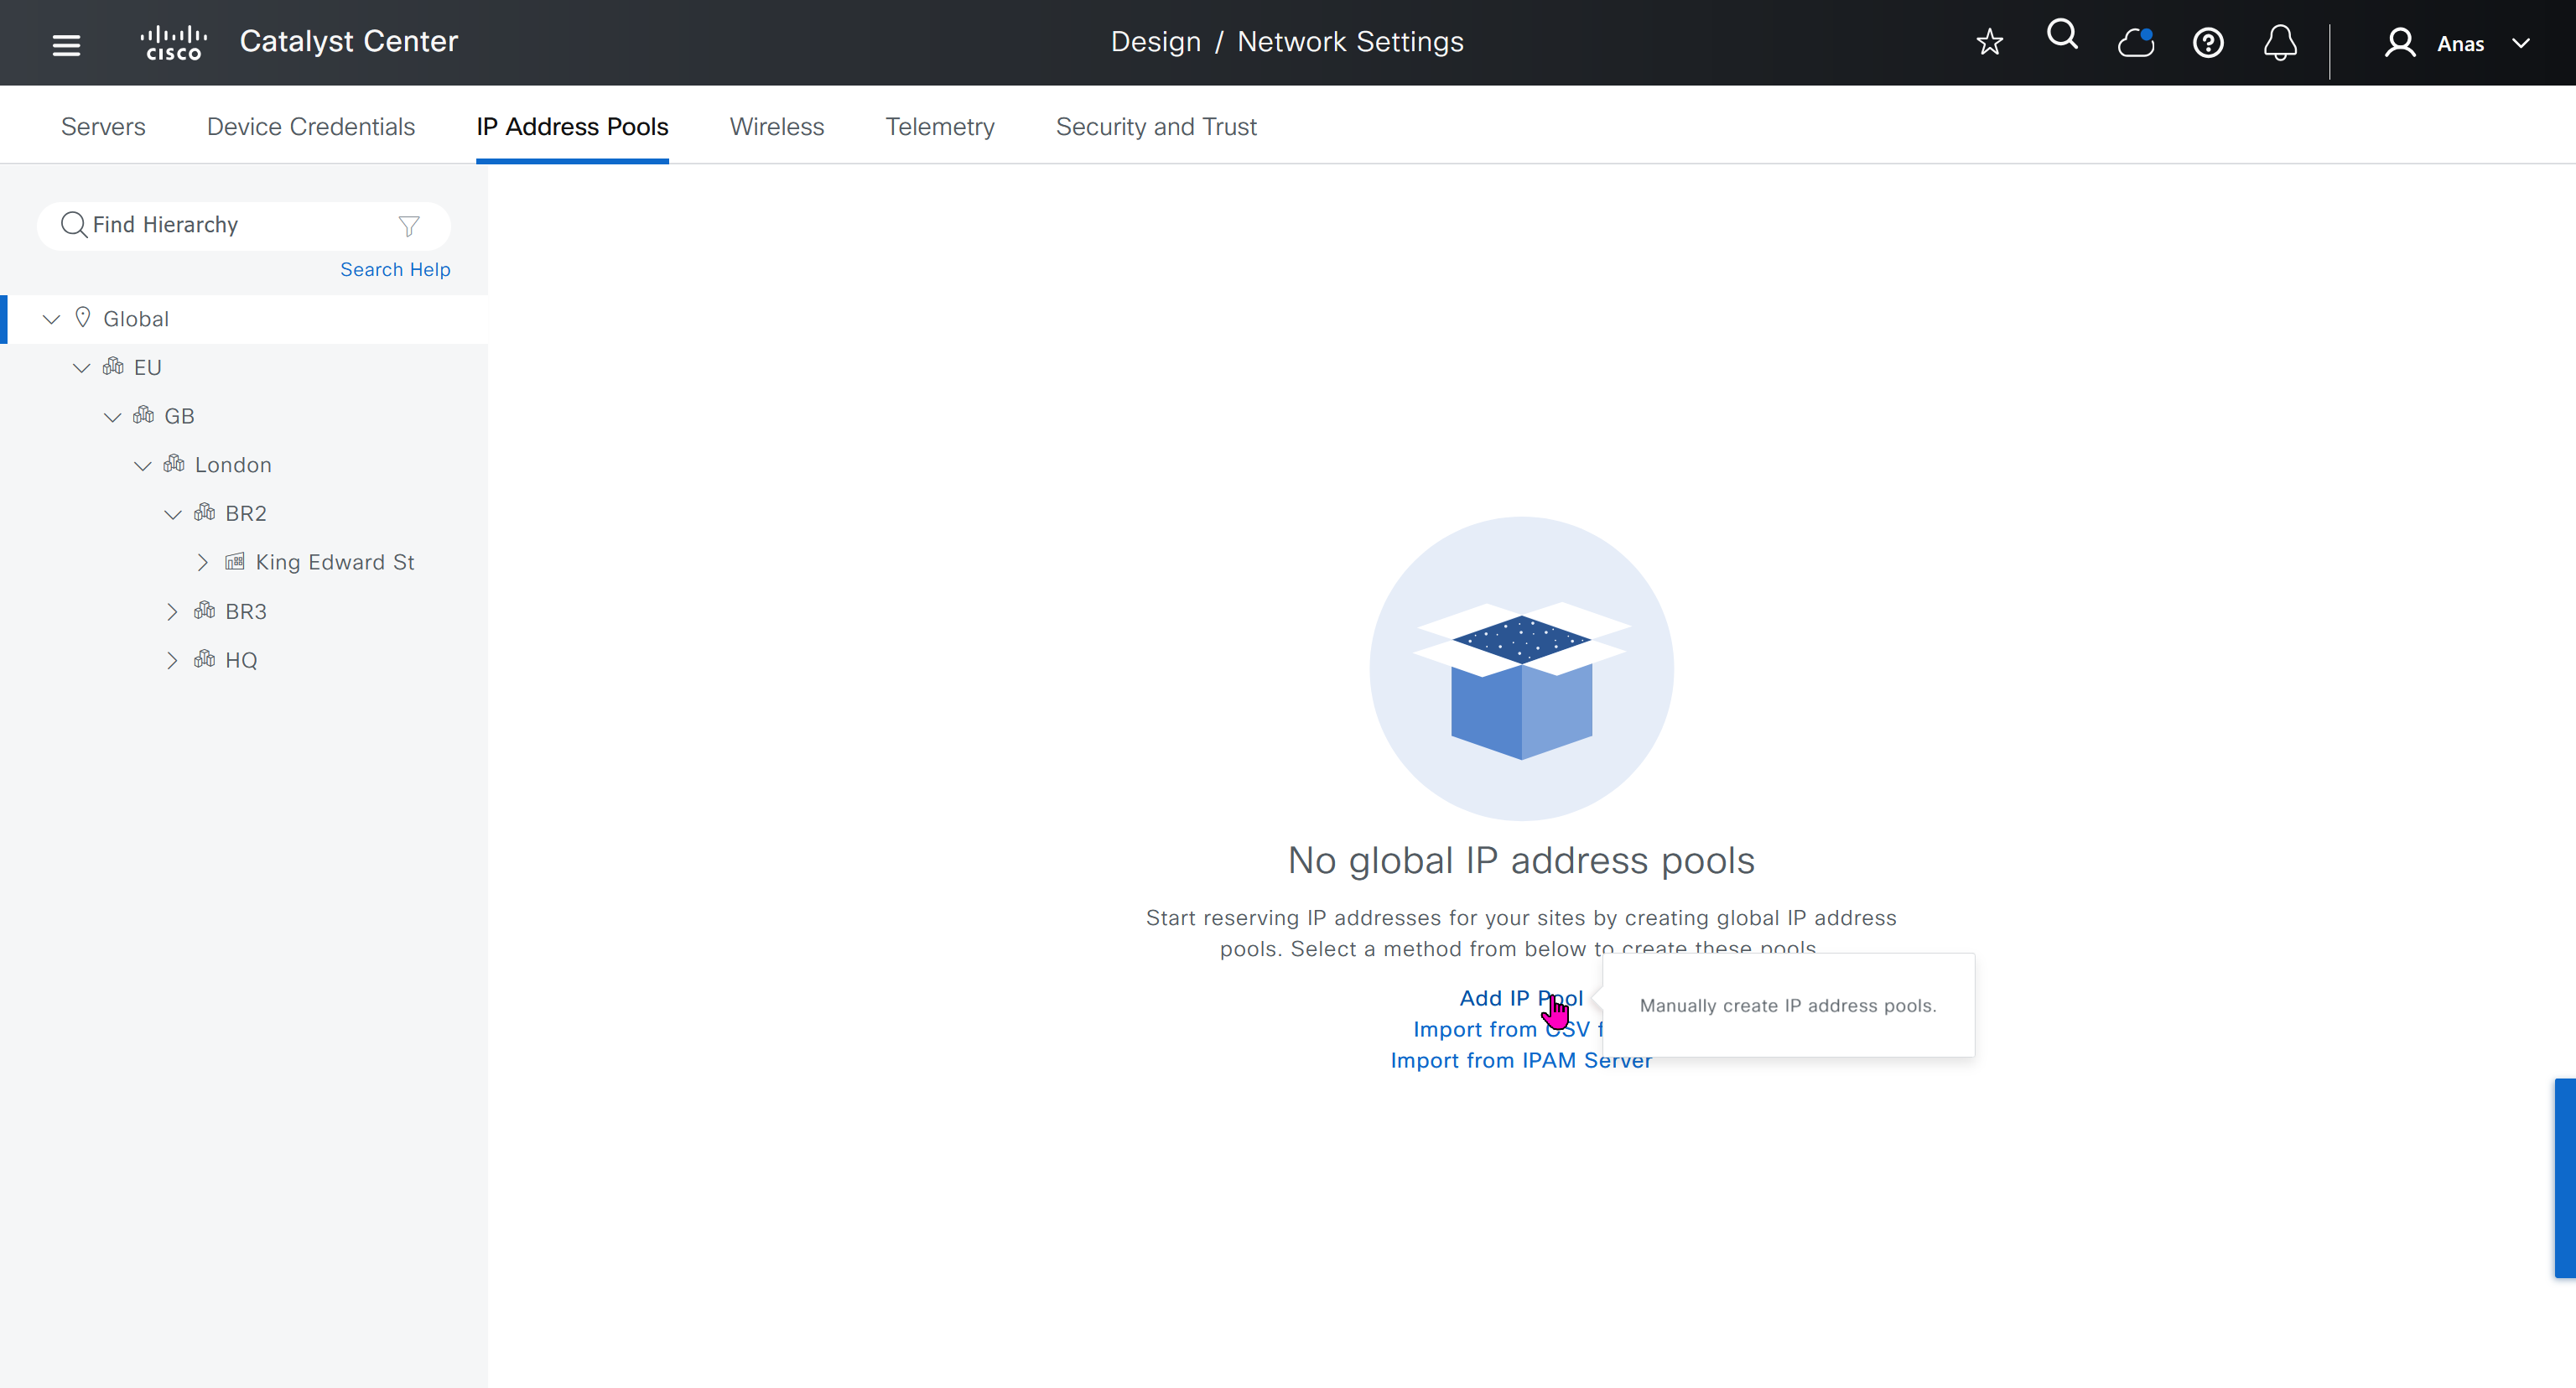Select the HQ site in hierarchy
Viewport: 2576px width, 1388px height.
coord(241,661)
